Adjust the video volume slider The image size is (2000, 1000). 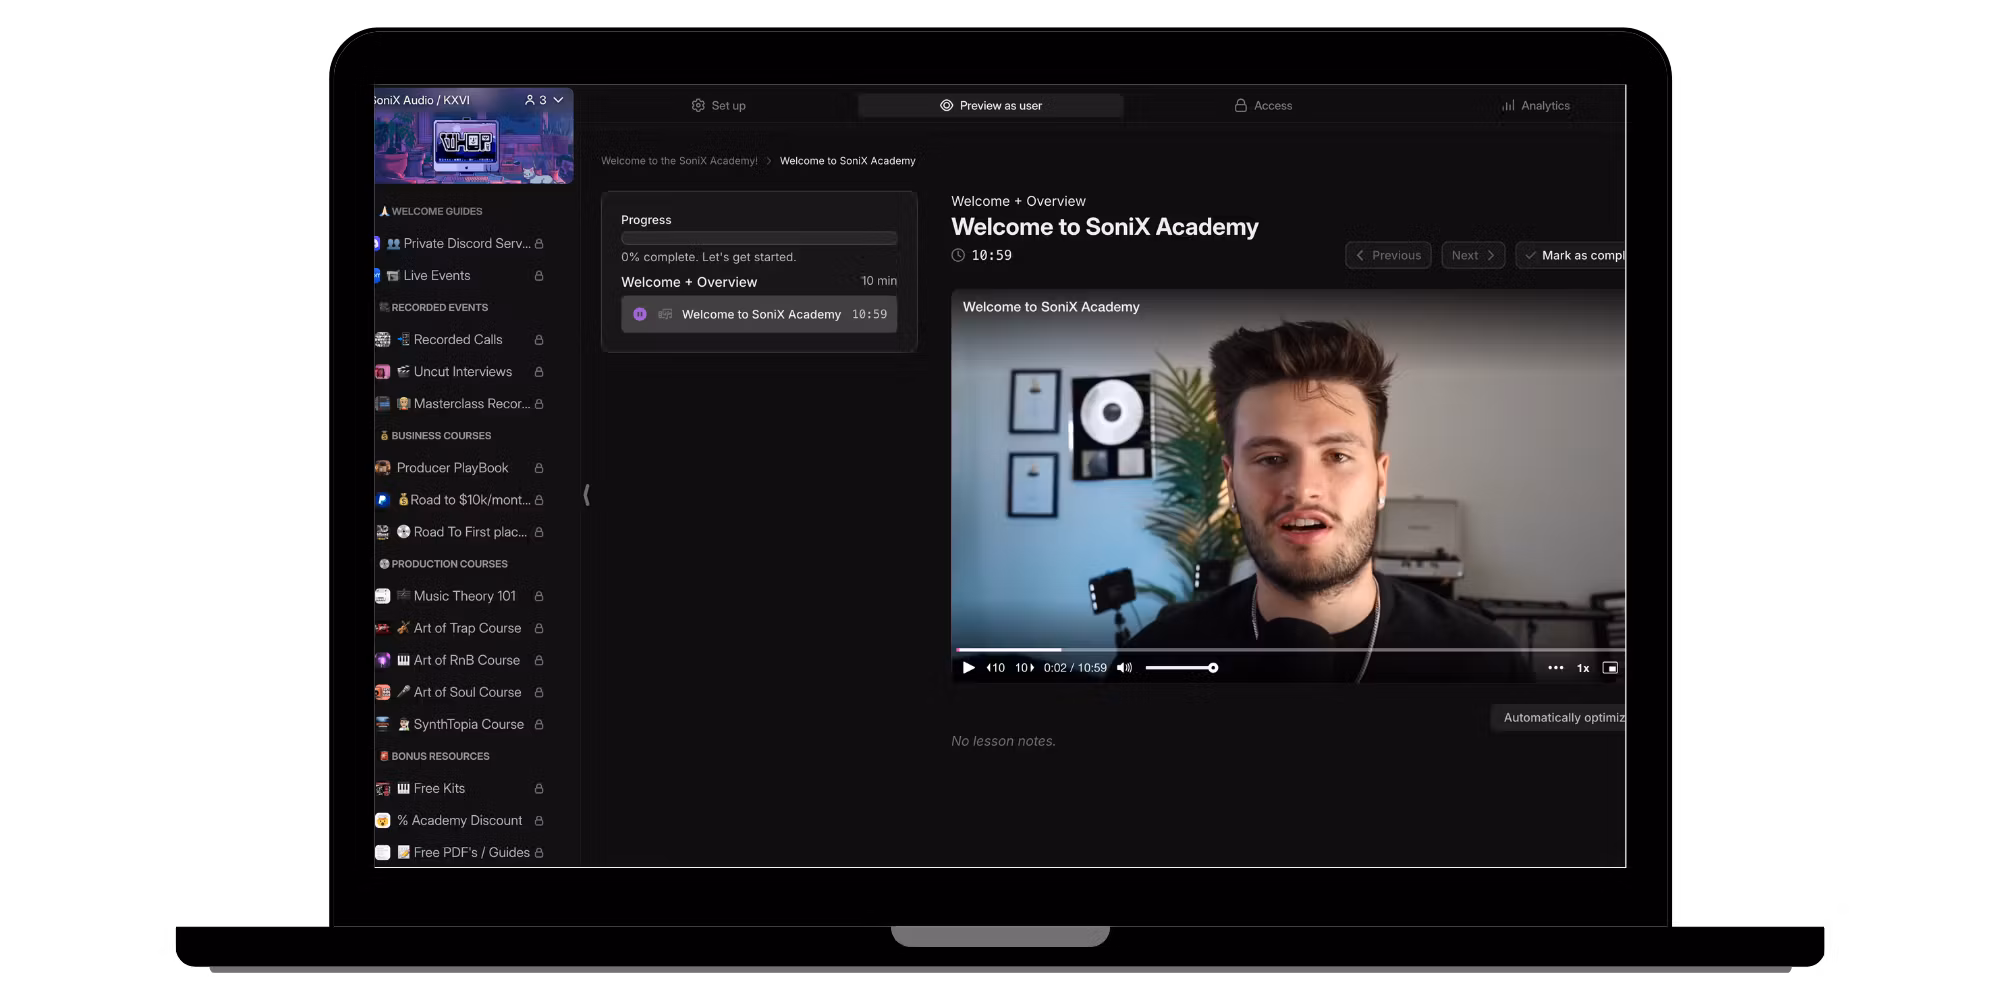click(x=1180, y=668)
